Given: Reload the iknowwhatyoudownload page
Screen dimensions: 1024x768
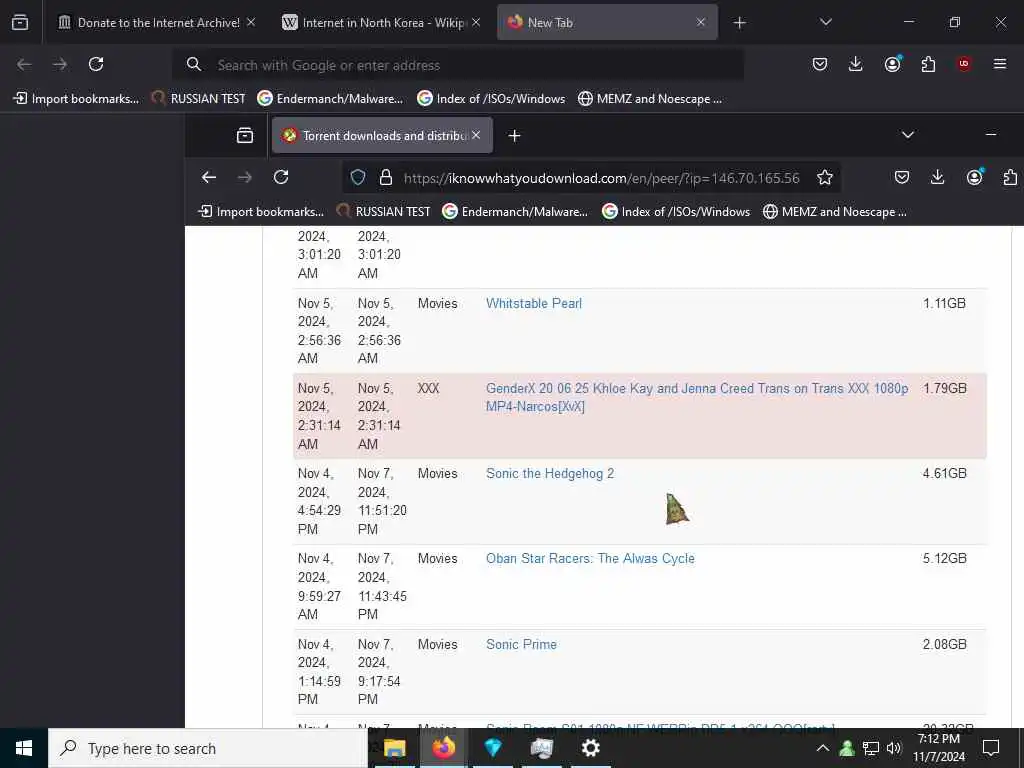Looking at the screenshot, I should click(281, 177).
